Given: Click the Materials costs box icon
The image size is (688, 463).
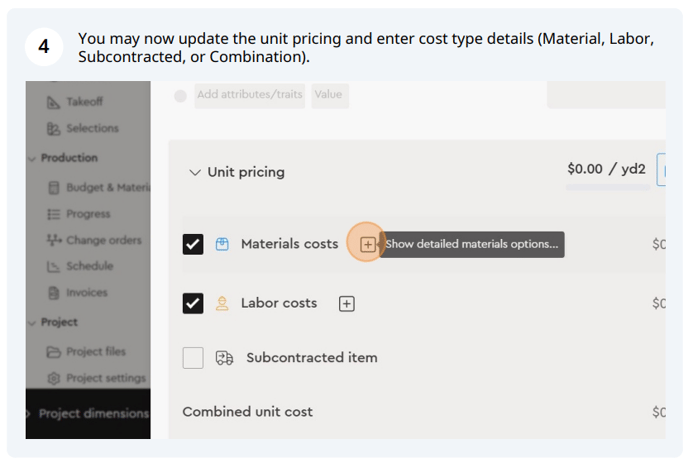Looking at the screenshot, I should tap(222, 244).
